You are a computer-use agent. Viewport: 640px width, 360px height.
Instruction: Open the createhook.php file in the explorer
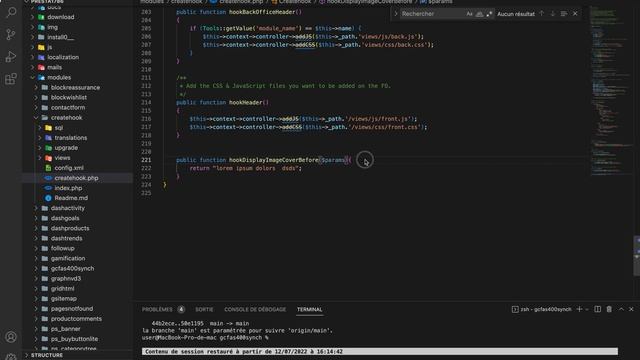tap(76, 178)
